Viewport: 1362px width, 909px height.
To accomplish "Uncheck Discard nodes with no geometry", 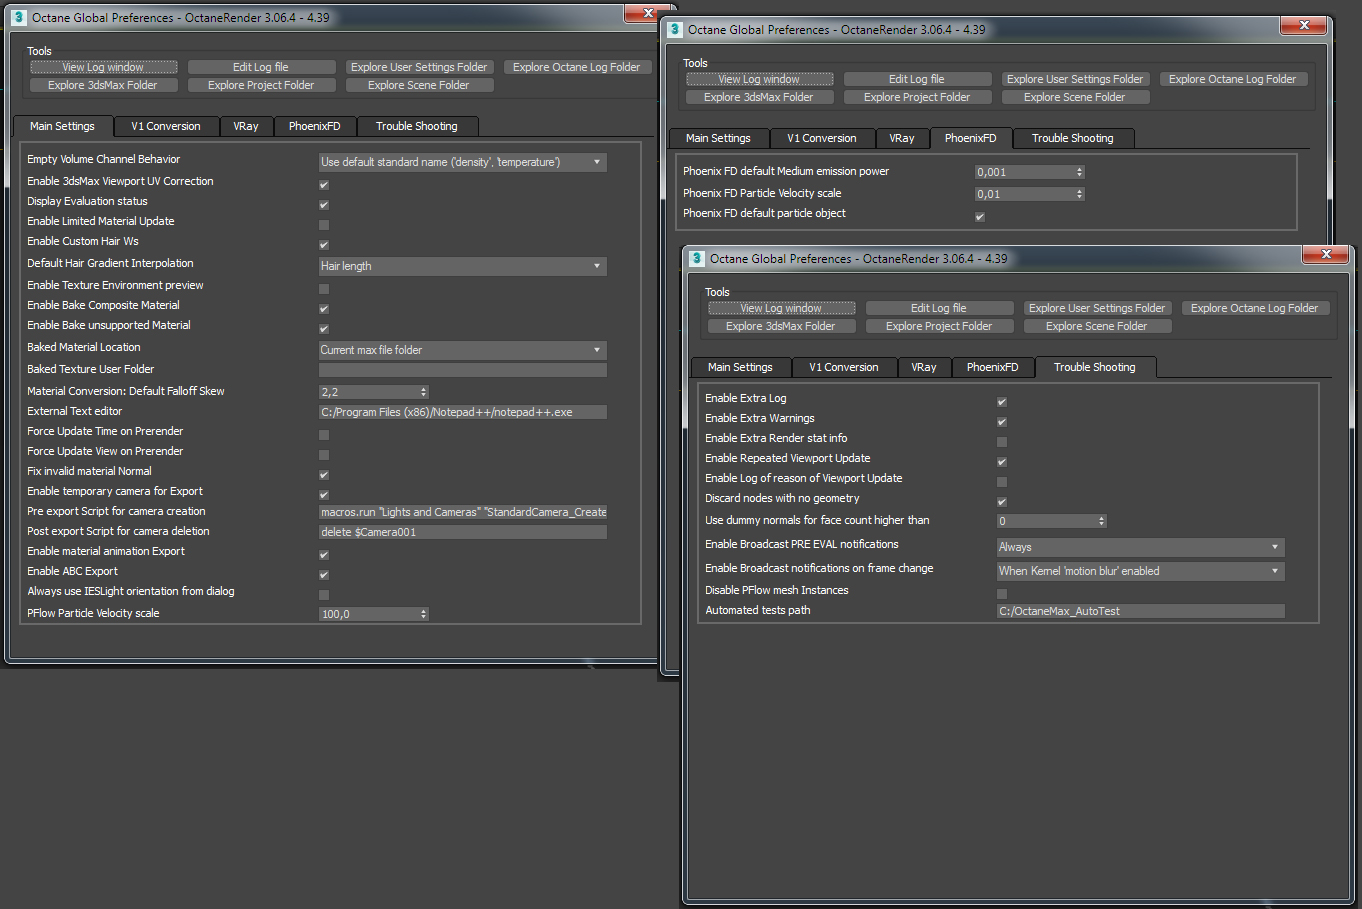I will click(x=1002, y=502).
